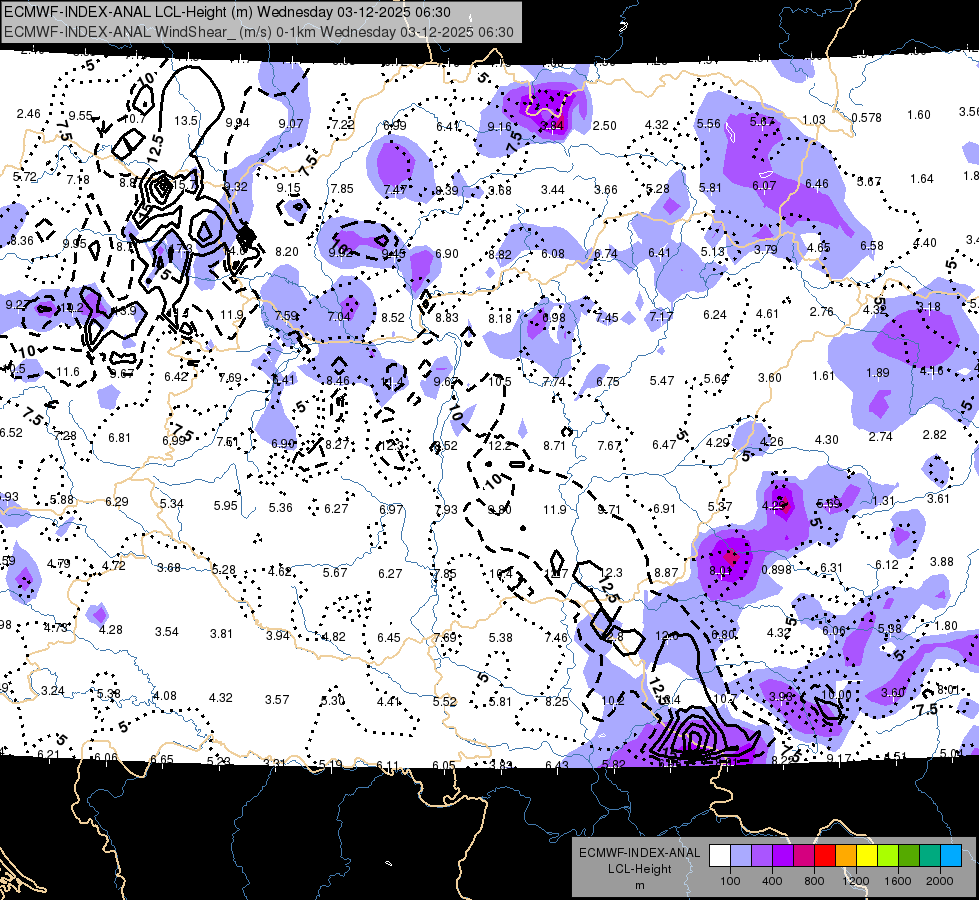
Task: Click 'ECMWF-INDEX-ANAL' text in the legend box
Action: coord(639,853)
